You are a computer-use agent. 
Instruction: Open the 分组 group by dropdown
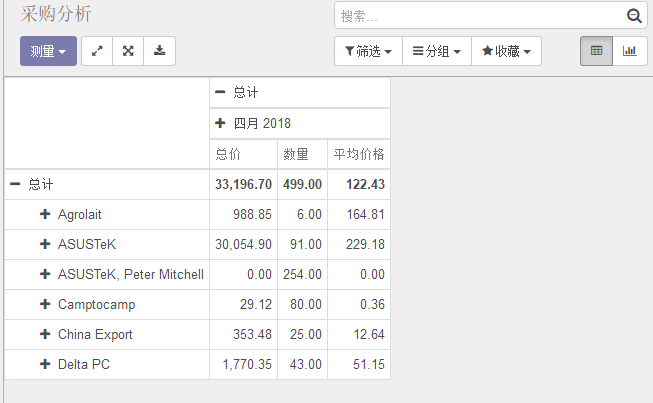point(437,51)
